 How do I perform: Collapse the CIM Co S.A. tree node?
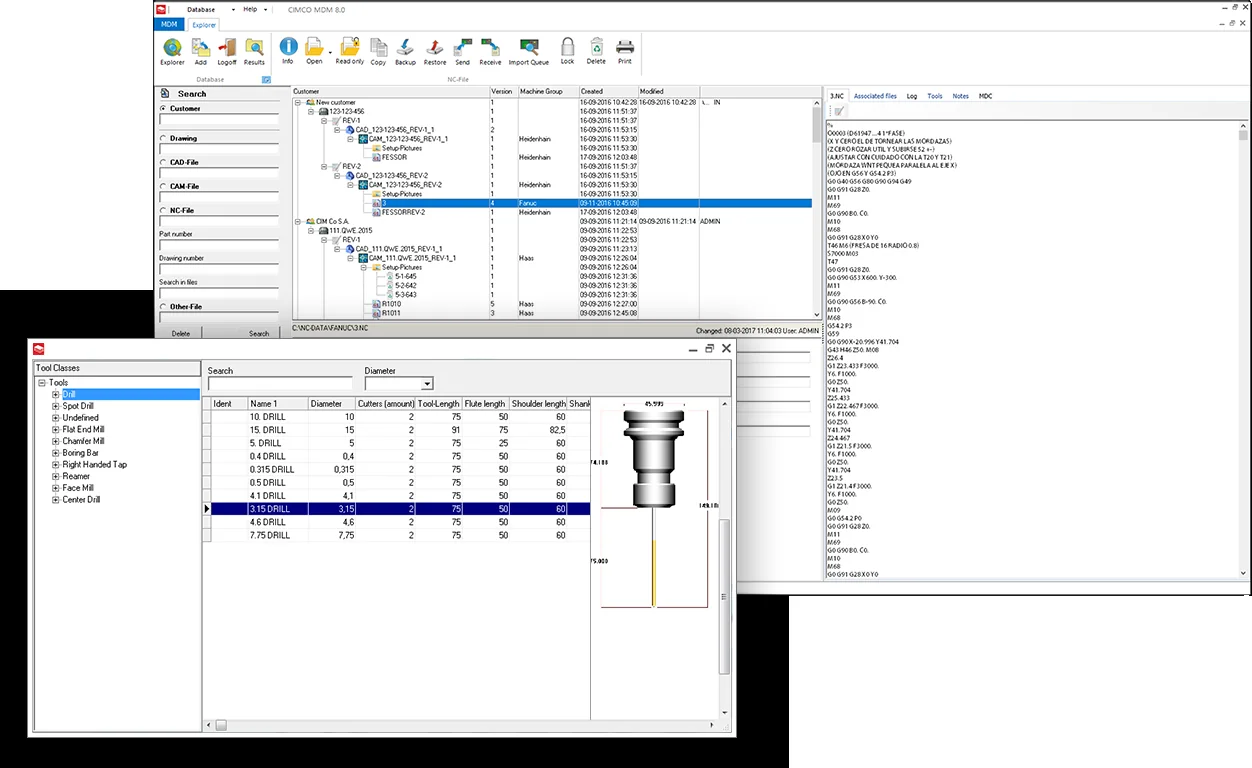click(298, 221)
